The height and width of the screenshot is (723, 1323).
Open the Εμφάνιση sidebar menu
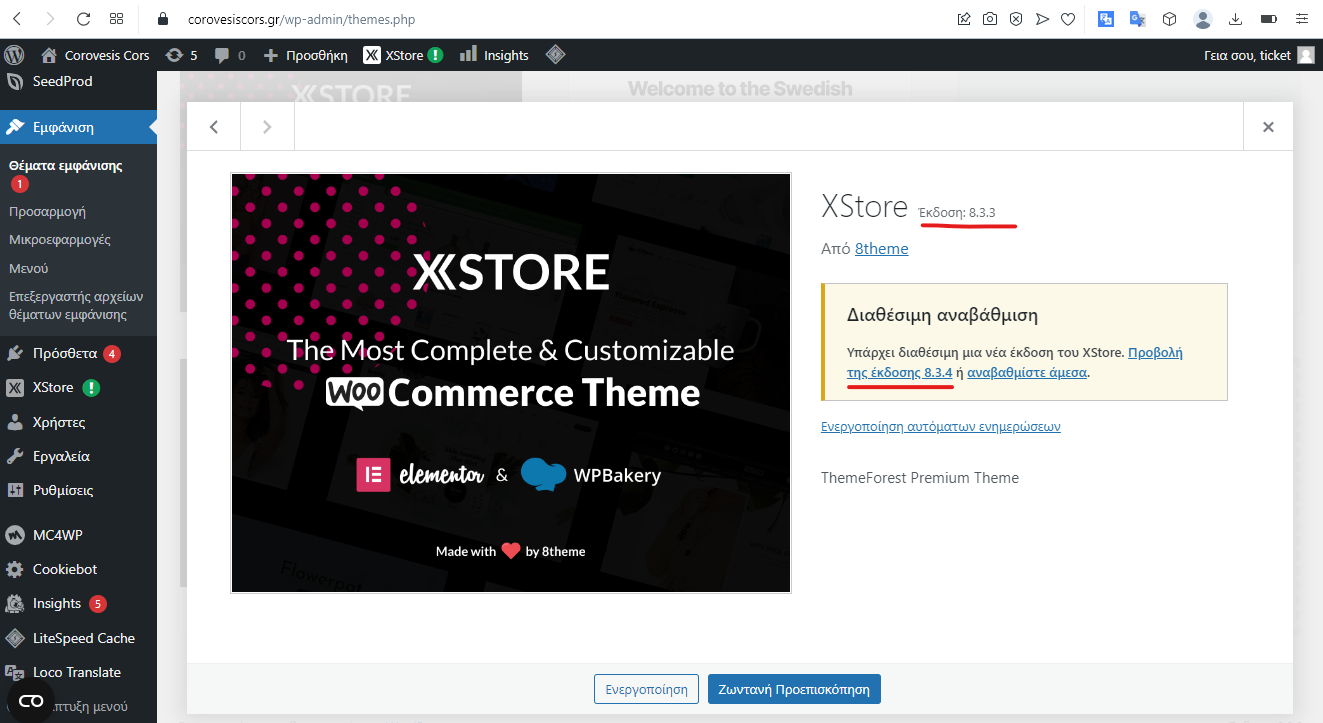coord(78,127)
